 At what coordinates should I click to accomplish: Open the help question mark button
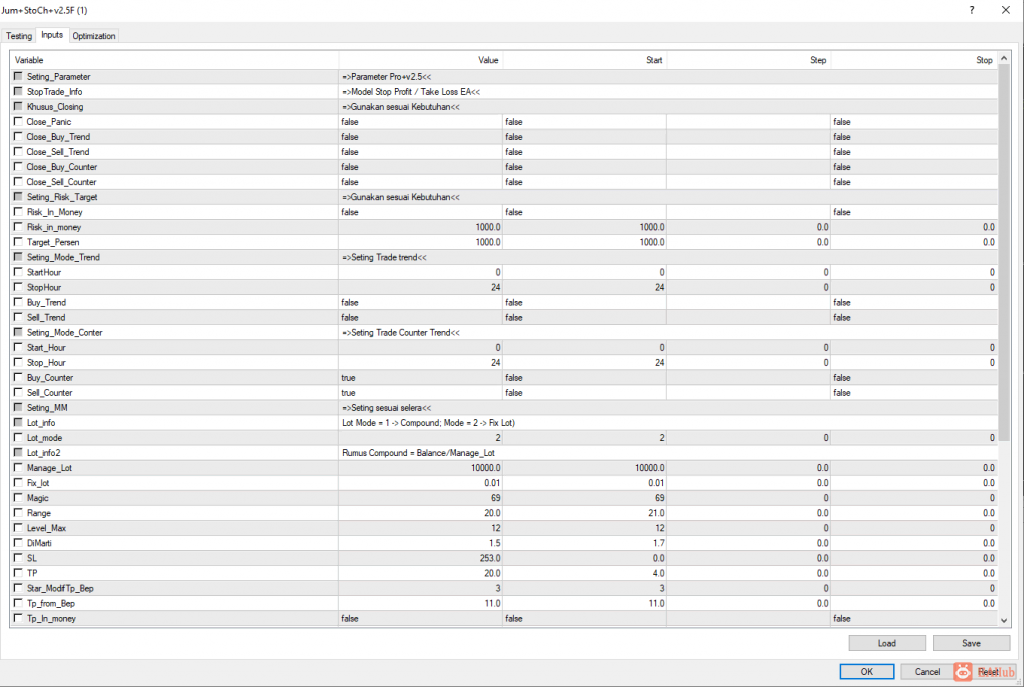click(x=972, y=10)
